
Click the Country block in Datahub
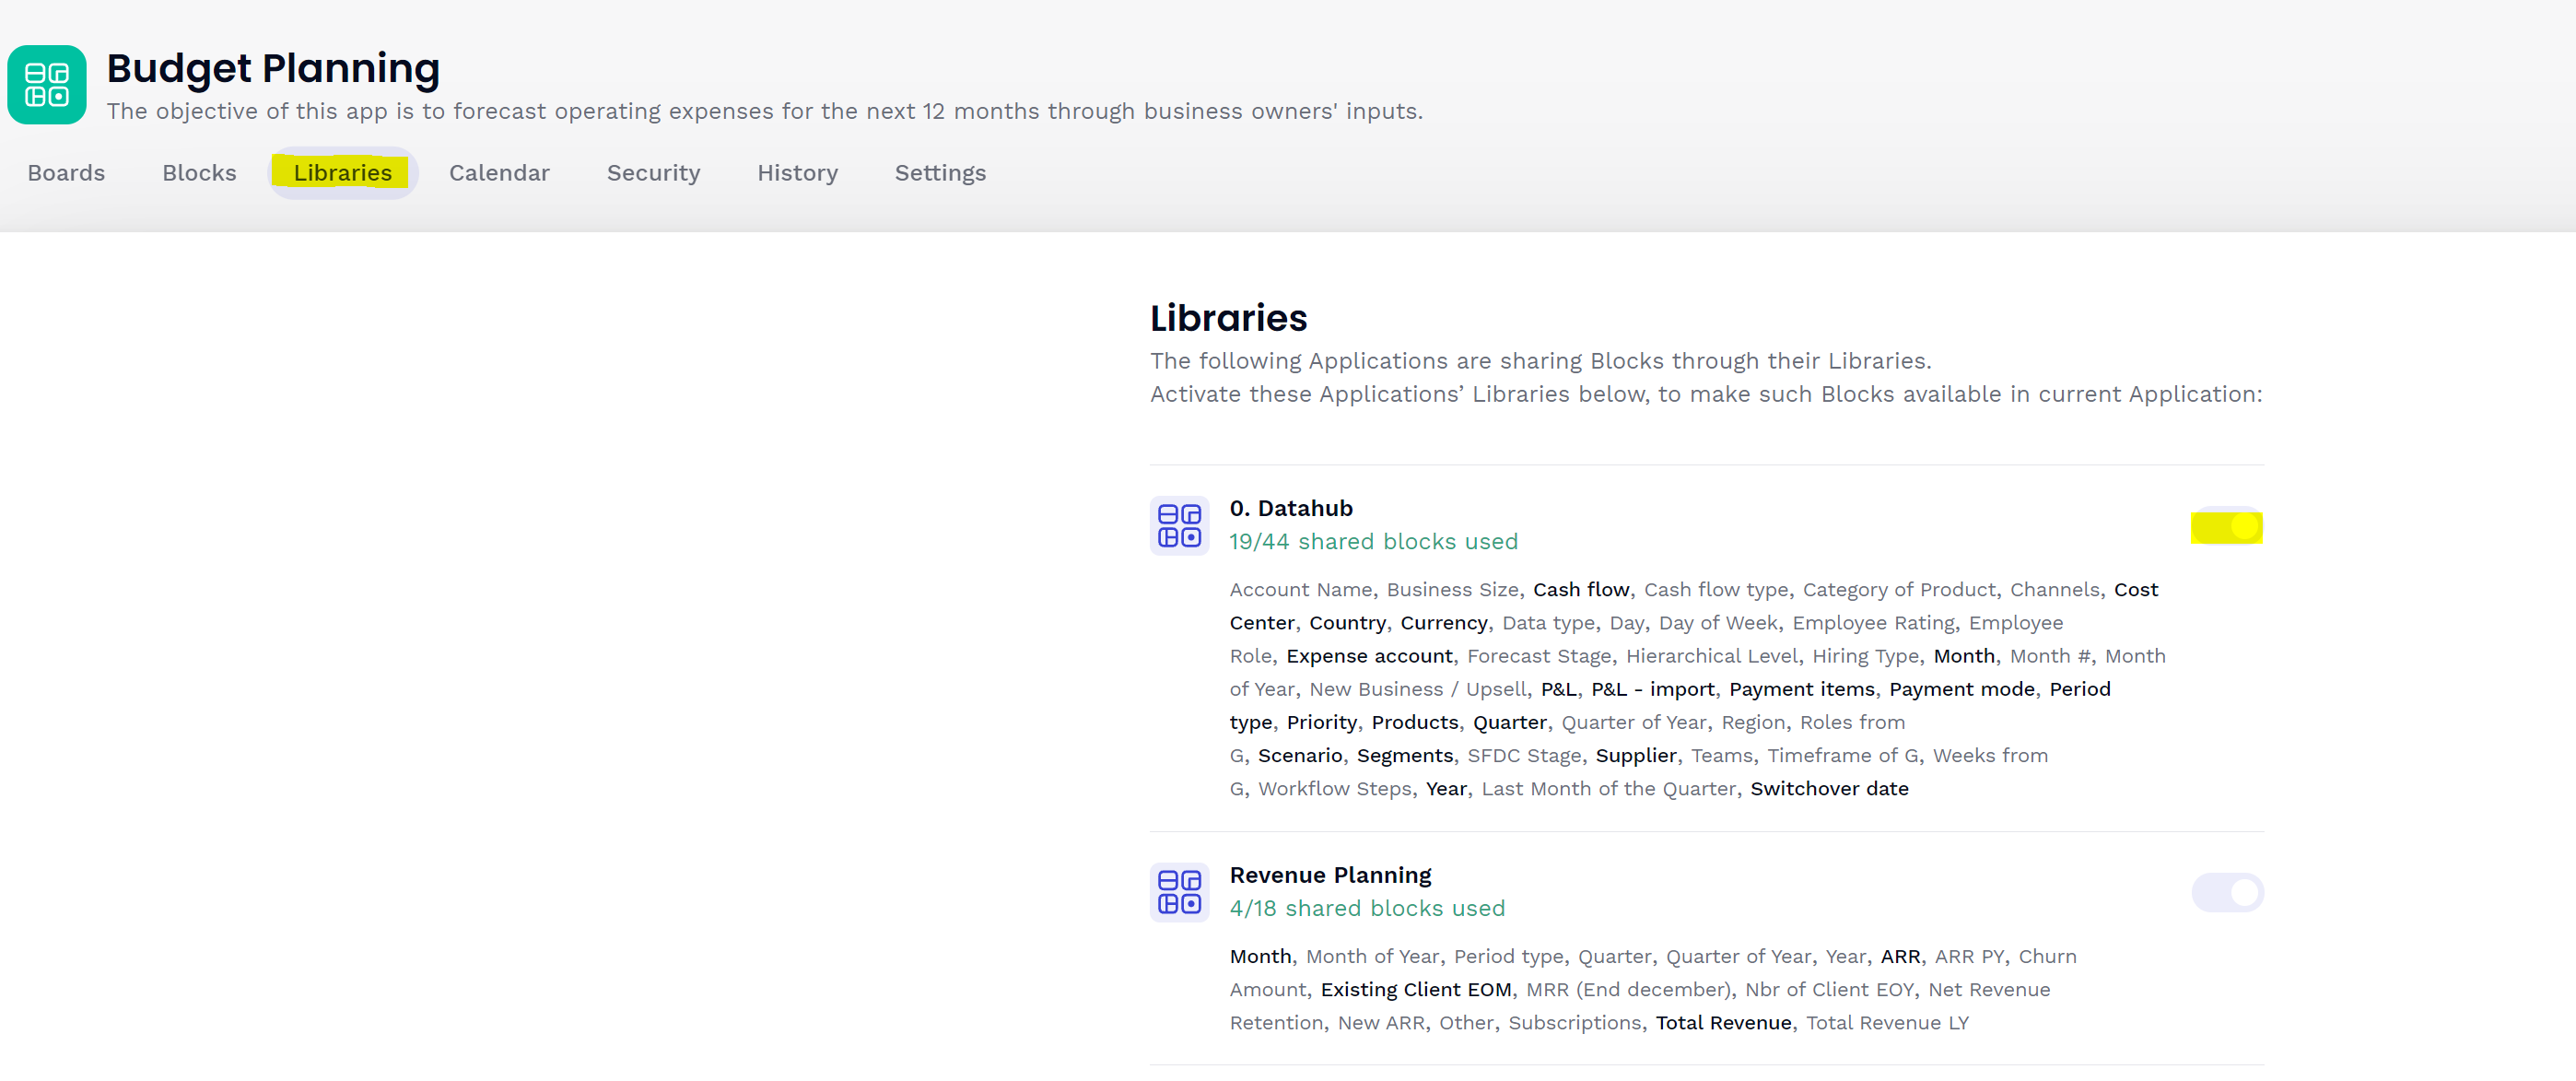[1347, 623]
